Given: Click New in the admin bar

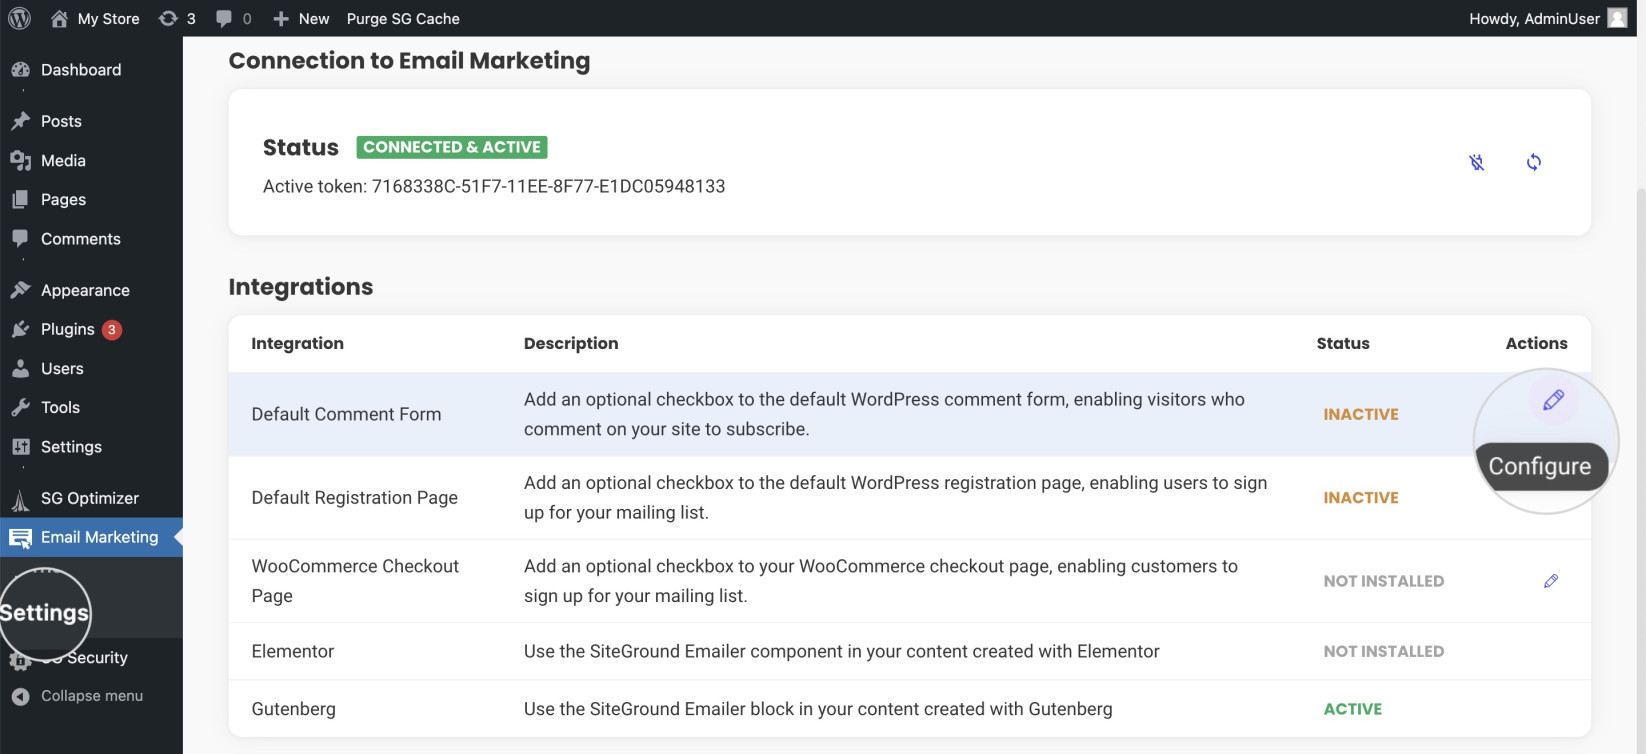Looking at the screenshot, I should coord(301,18).
